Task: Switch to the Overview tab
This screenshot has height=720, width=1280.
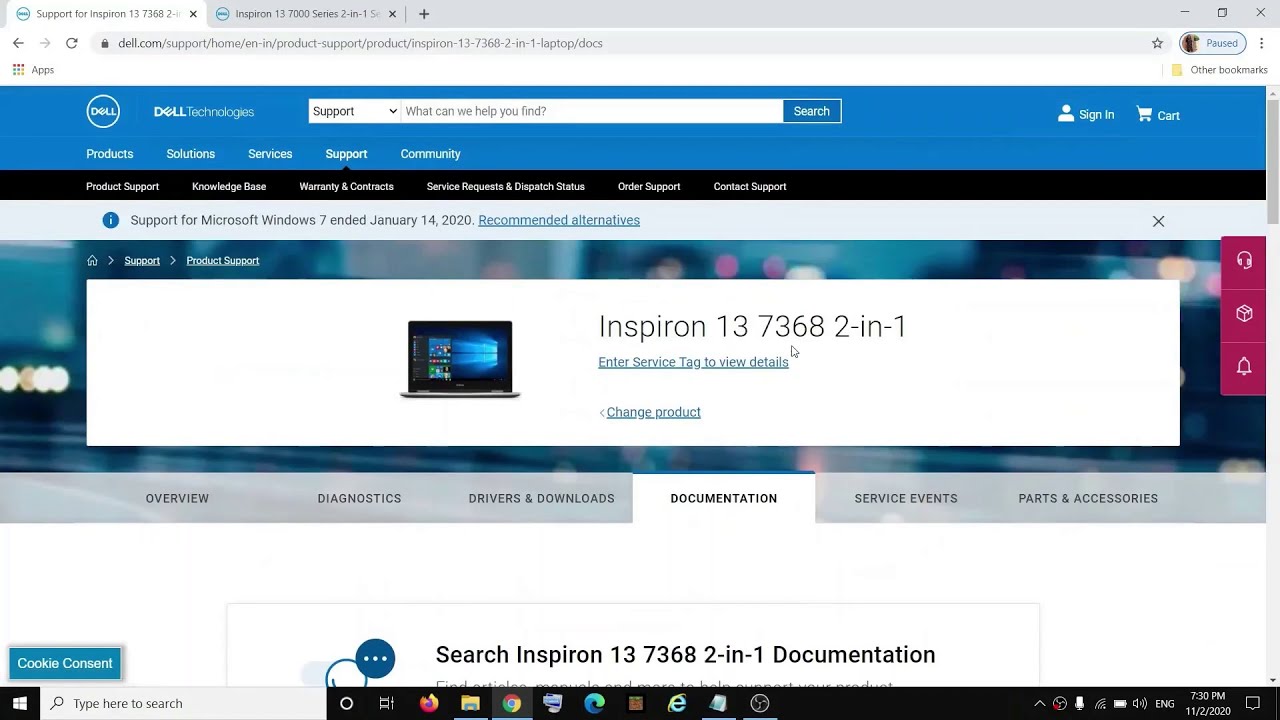Action: (x=177, y=498)
